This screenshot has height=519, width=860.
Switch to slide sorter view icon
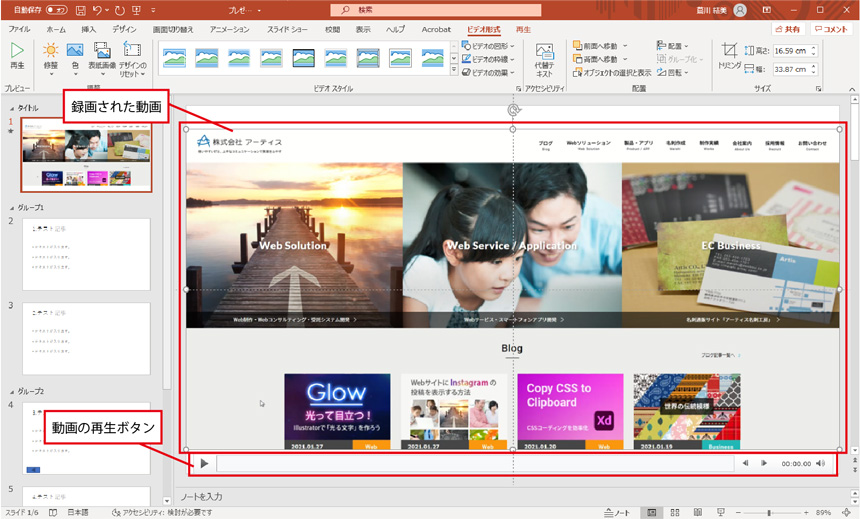coord(675,512)
